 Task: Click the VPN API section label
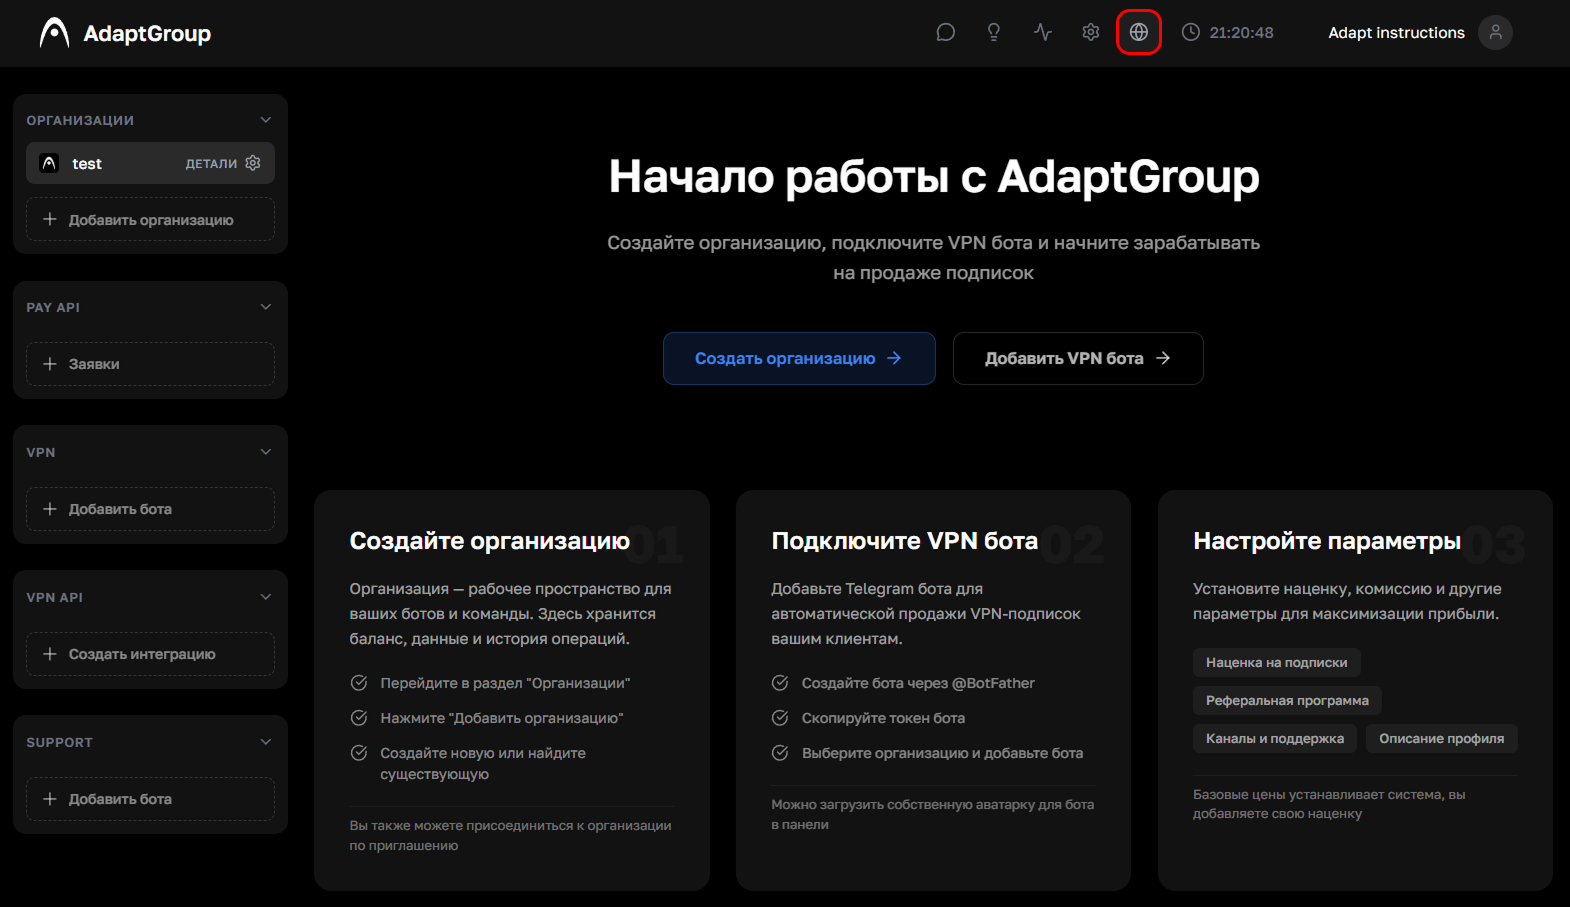(54, 597)
